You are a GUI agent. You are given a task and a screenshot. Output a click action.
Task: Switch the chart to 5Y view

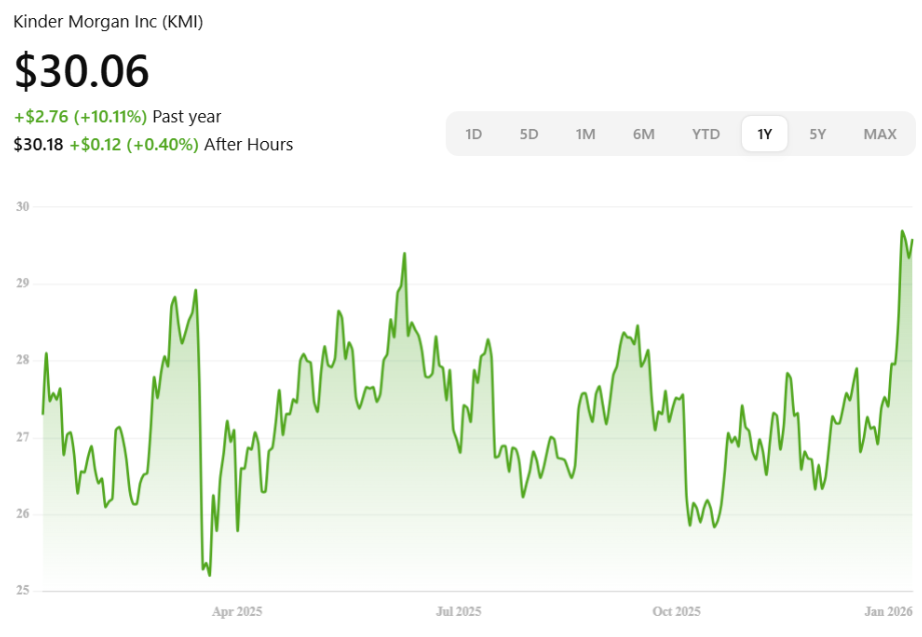[x=818, y=134]
